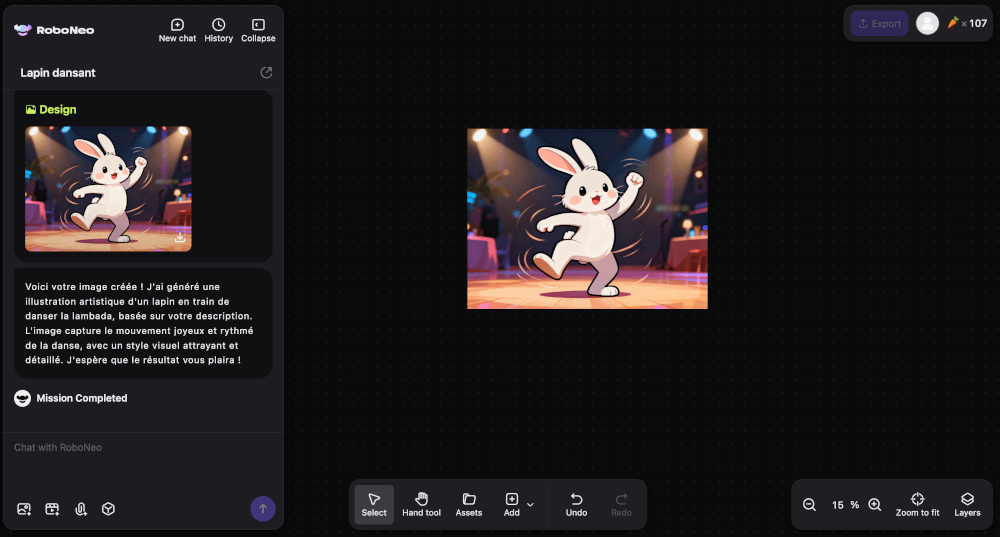This screenshot has height=537, width=1000.
Task: Click the video generation icon in chat bar
Action: (52, 509)
